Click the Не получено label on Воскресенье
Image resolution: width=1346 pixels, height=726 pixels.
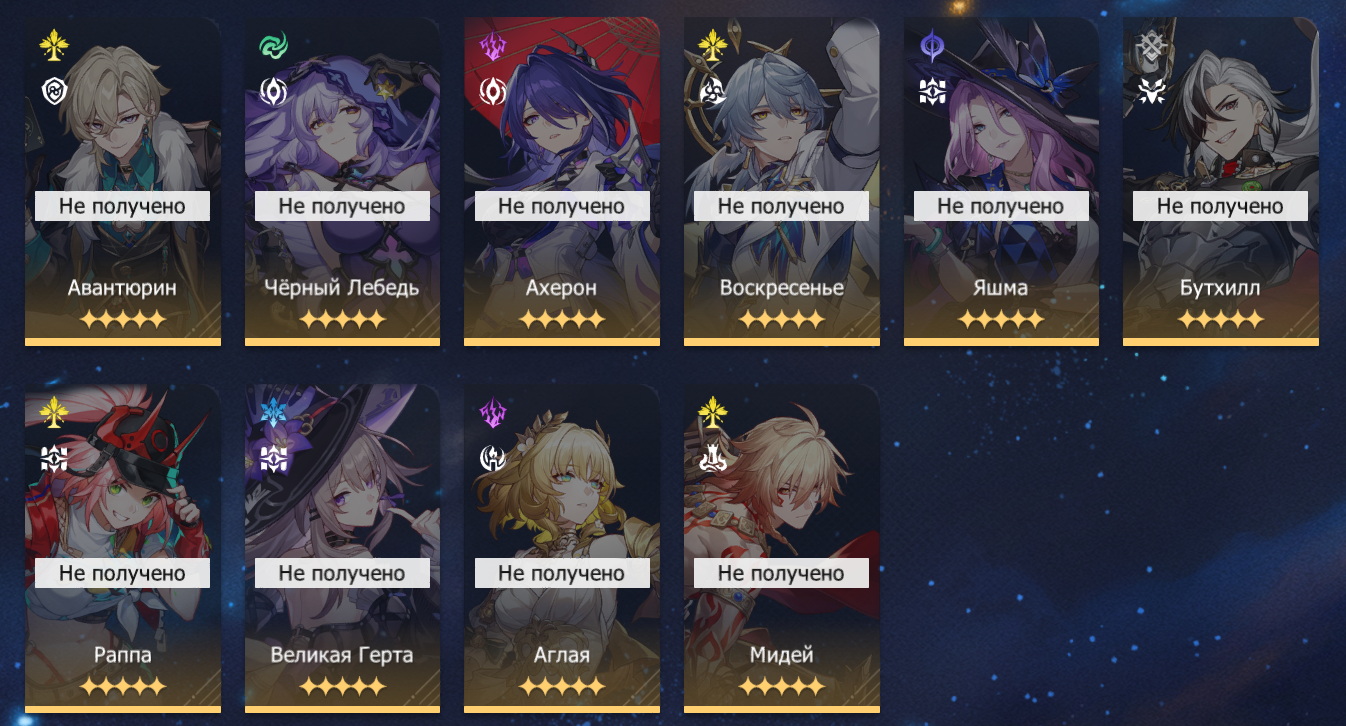[781, 206]
